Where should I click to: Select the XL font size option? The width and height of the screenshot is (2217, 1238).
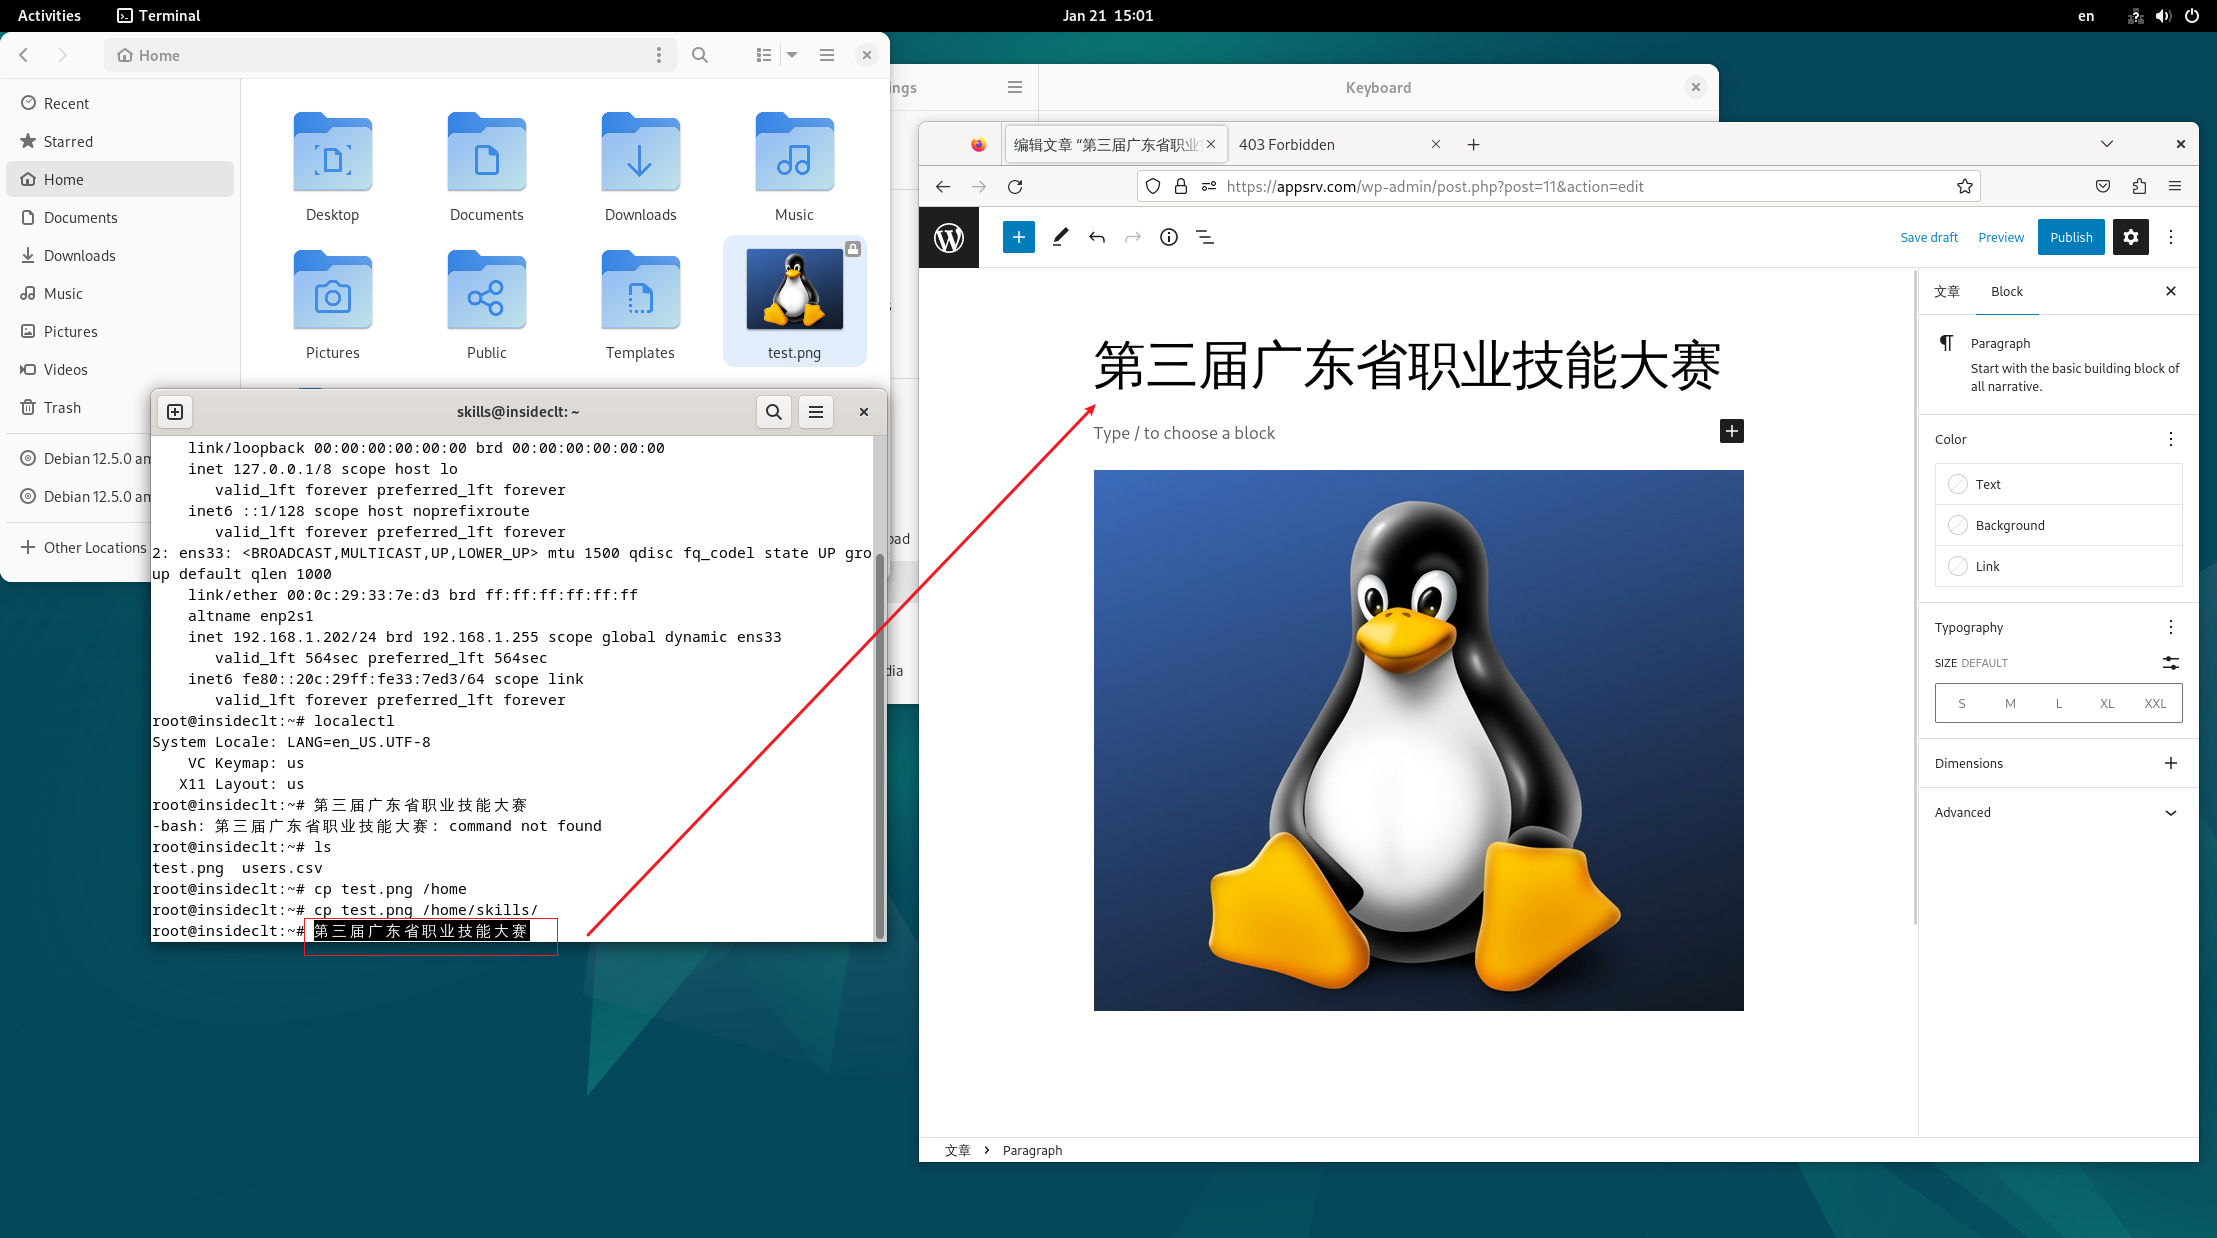pos(2107,704)
